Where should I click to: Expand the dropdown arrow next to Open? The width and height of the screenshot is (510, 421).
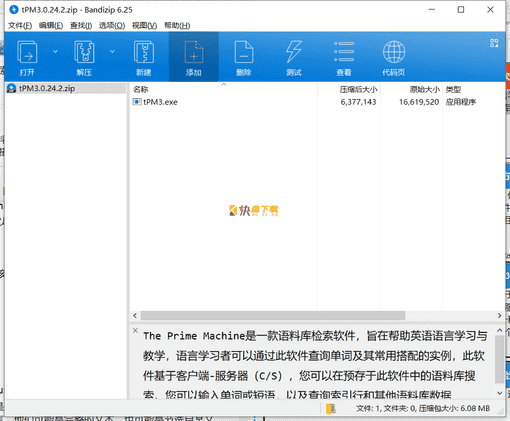[55, 51]
